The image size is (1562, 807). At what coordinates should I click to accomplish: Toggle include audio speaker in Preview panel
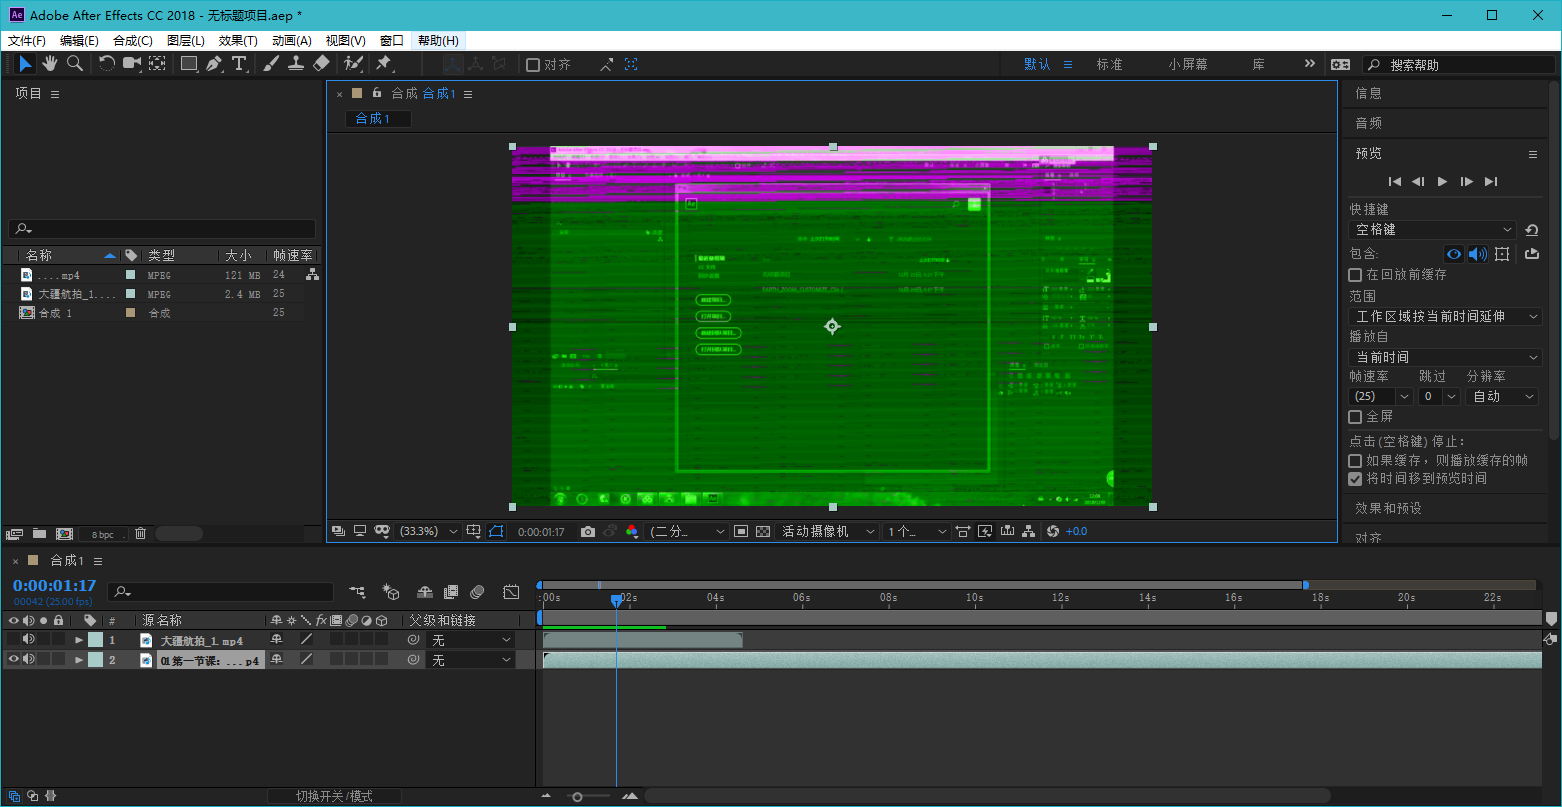1478,254
